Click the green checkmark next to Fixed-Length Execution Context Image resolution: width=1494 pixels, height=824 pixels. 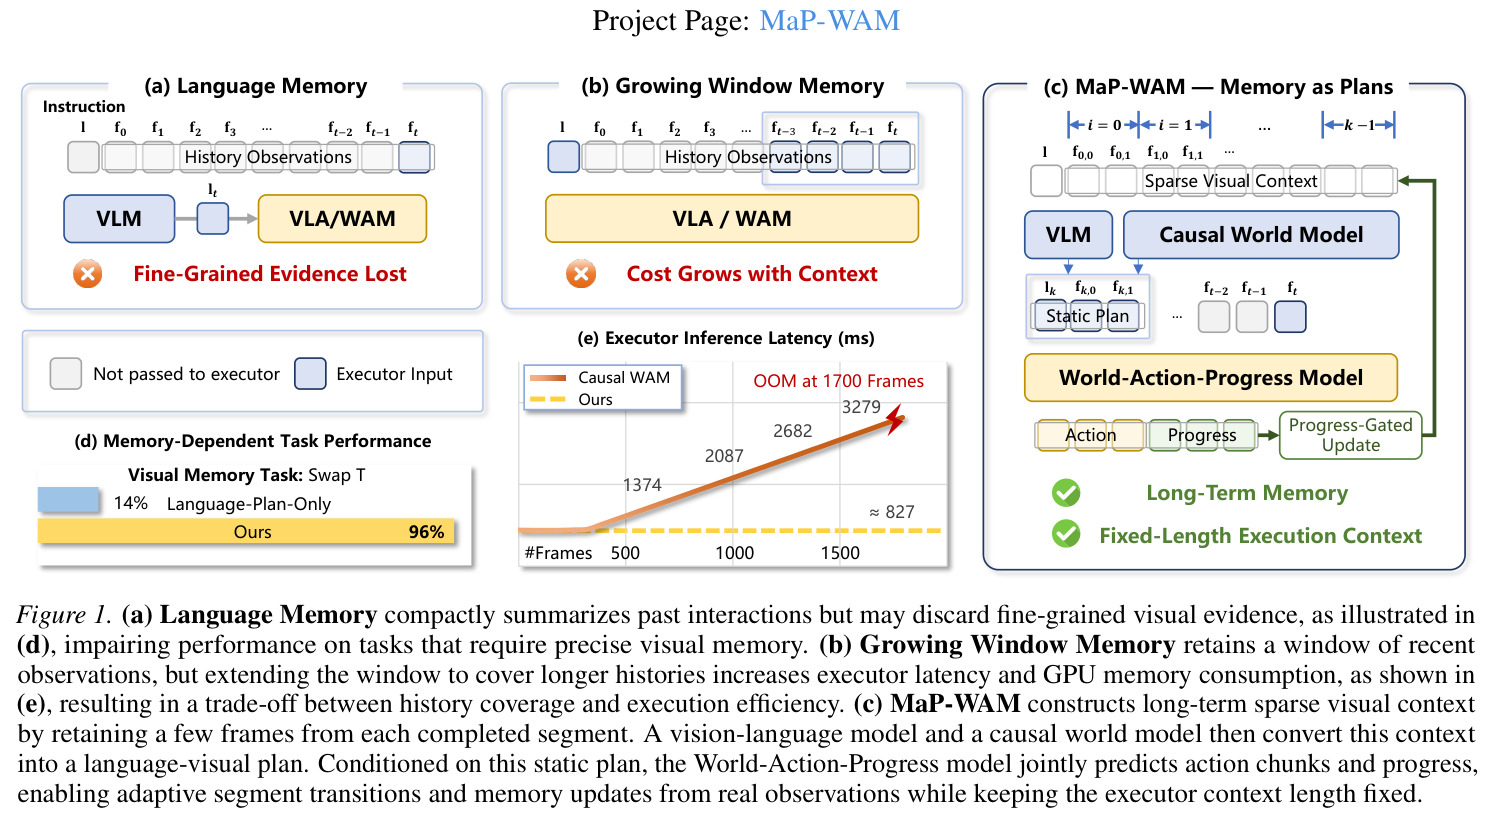tap(1066, 534)
